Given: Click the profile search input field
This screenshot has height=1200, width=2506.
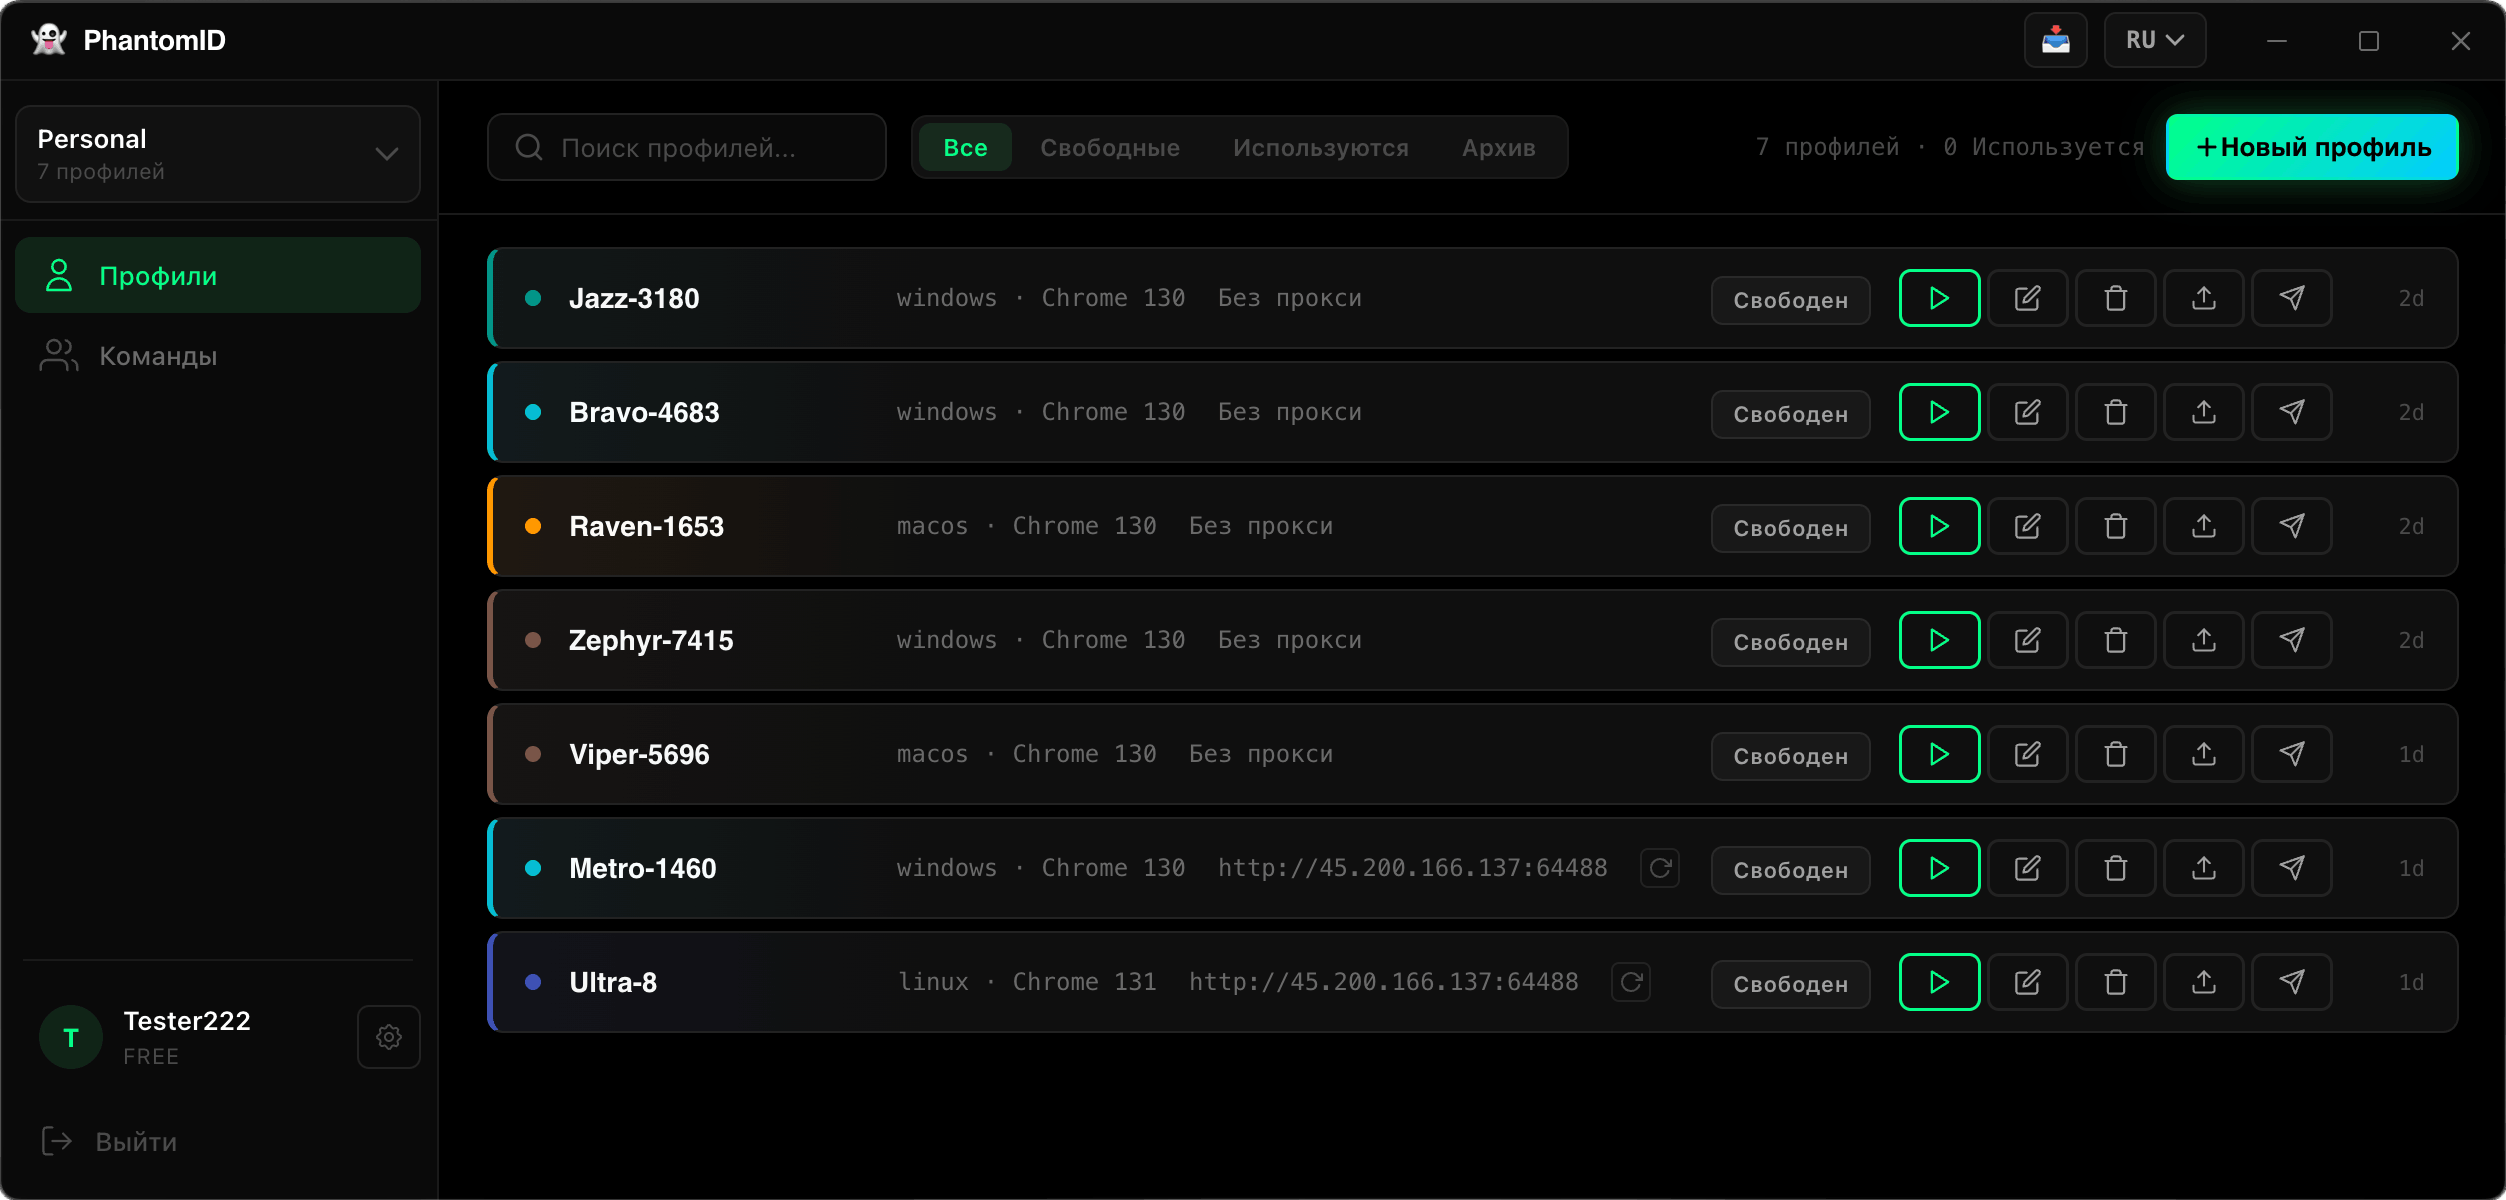Looking at the screenshot, I should [686, 147].
